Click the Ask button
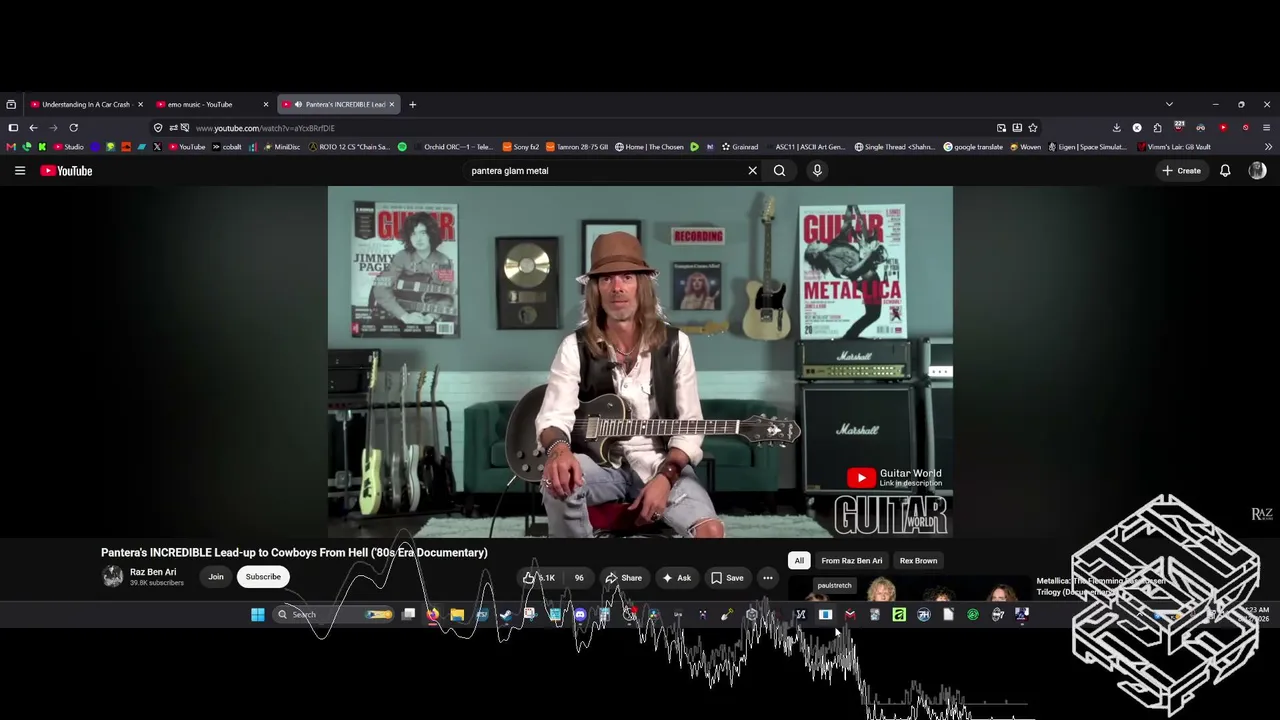Viewport: 1280px width, 720px height. [x=676, y=578]
